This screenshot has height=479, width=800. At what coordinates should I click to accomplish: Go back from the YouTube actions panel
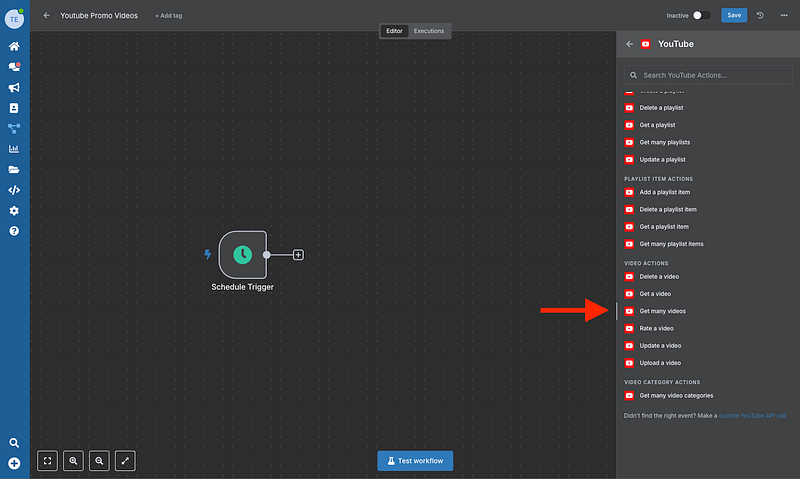click(629, 44)
